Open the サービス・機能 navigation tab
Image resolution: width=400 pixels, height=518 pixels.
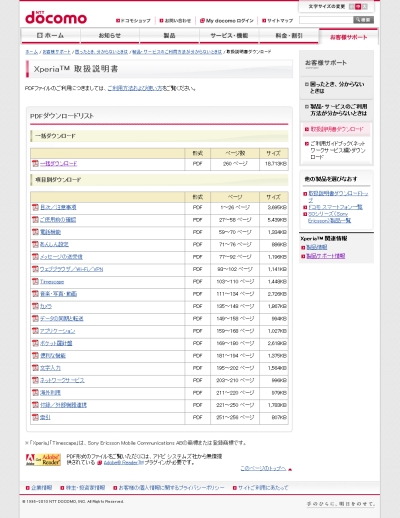coord(229,36)
